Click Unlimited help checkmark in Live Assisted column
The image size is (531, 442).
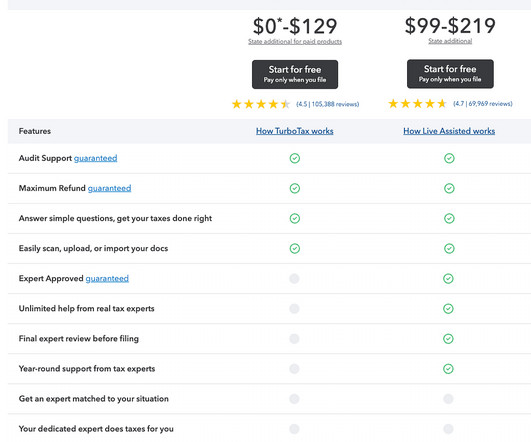448,309
